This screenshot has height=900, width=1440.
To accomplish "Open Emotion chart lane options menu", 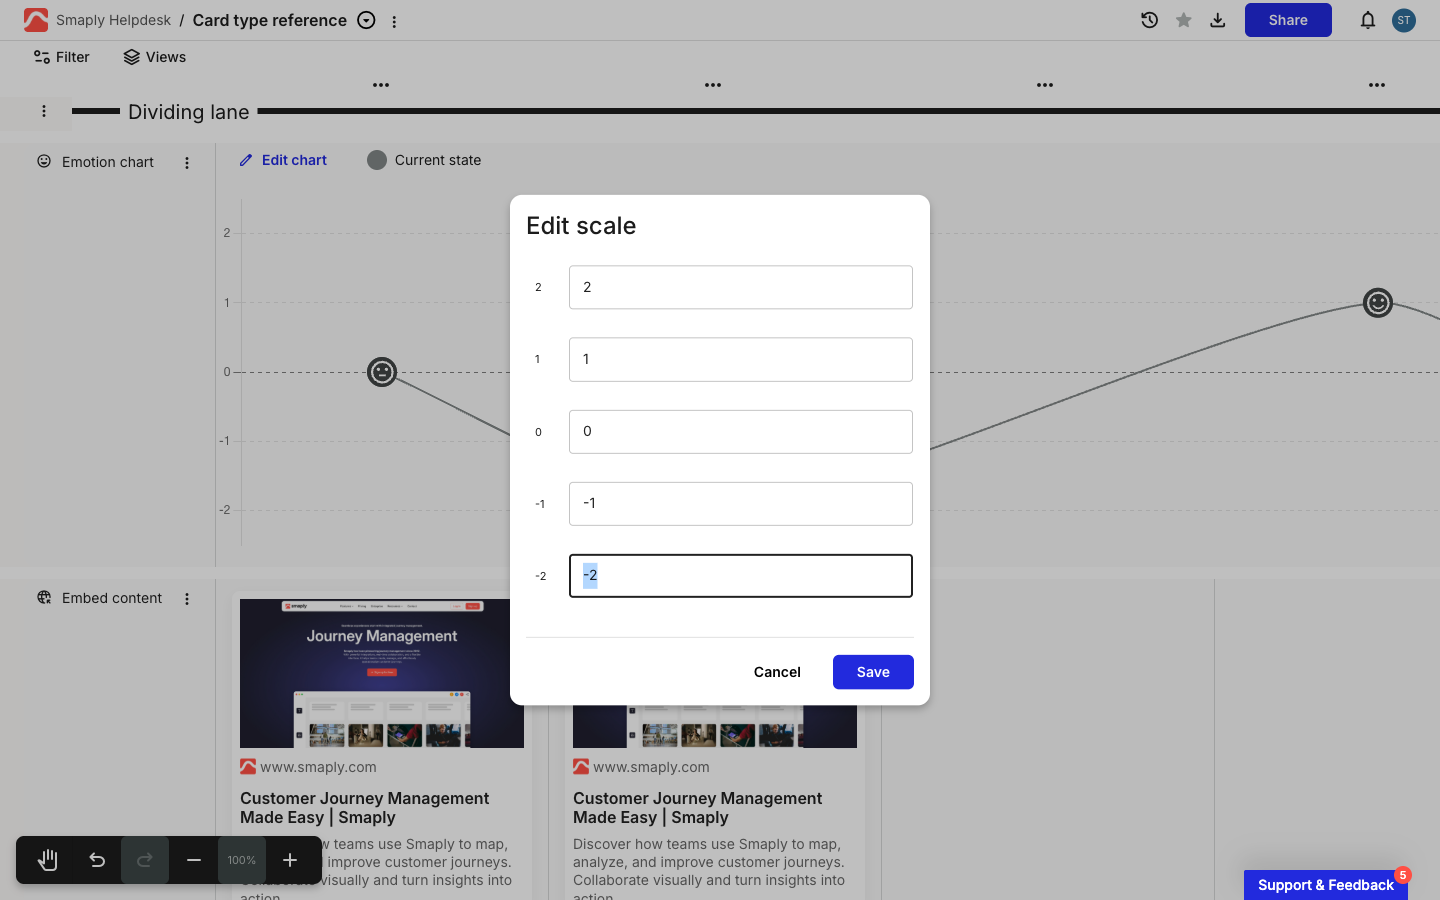I will click(x=187, y=163).
